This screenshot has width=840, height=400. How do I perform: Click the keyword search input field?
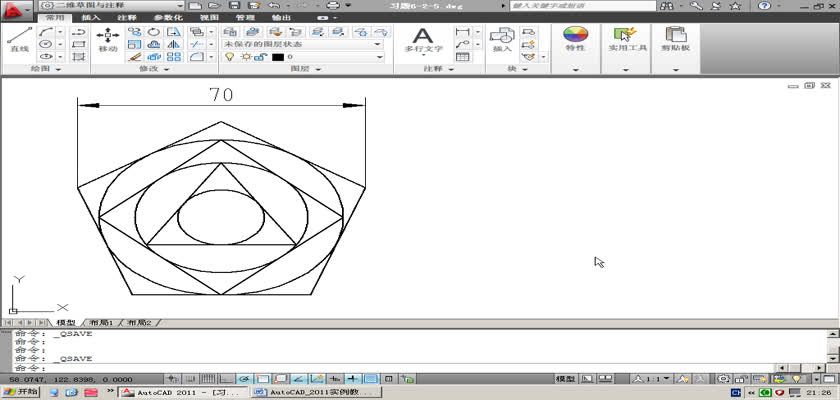pyautogui.click(x=583, y=6)
